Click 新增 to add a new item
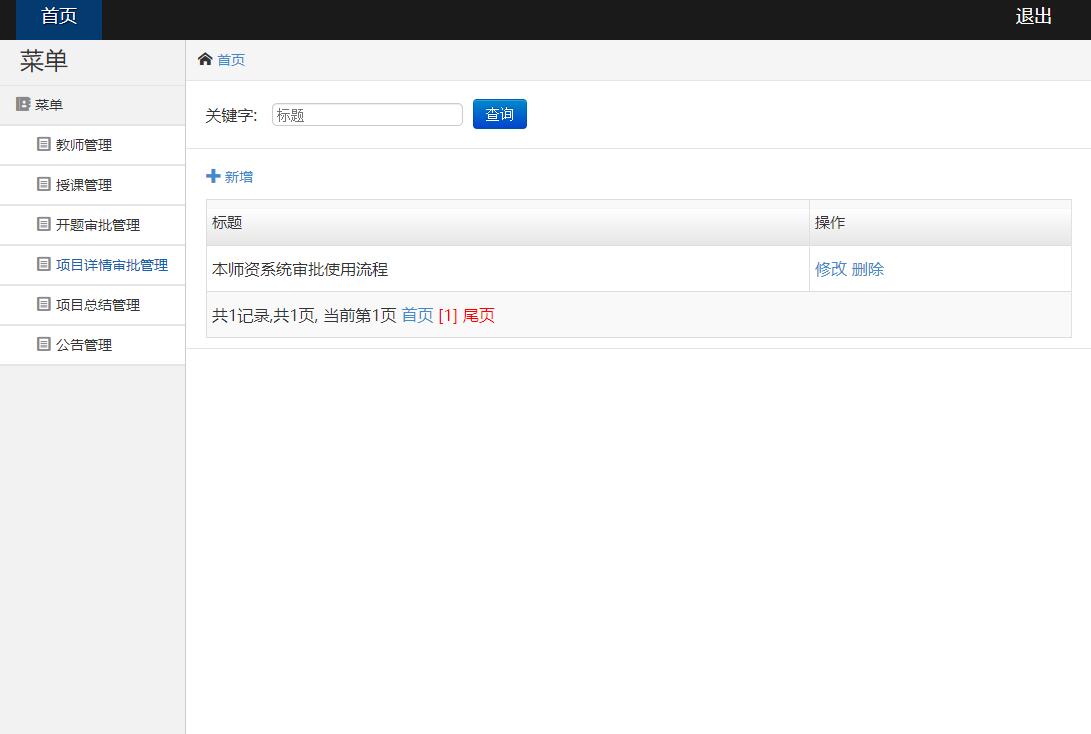 click(238, 176)
